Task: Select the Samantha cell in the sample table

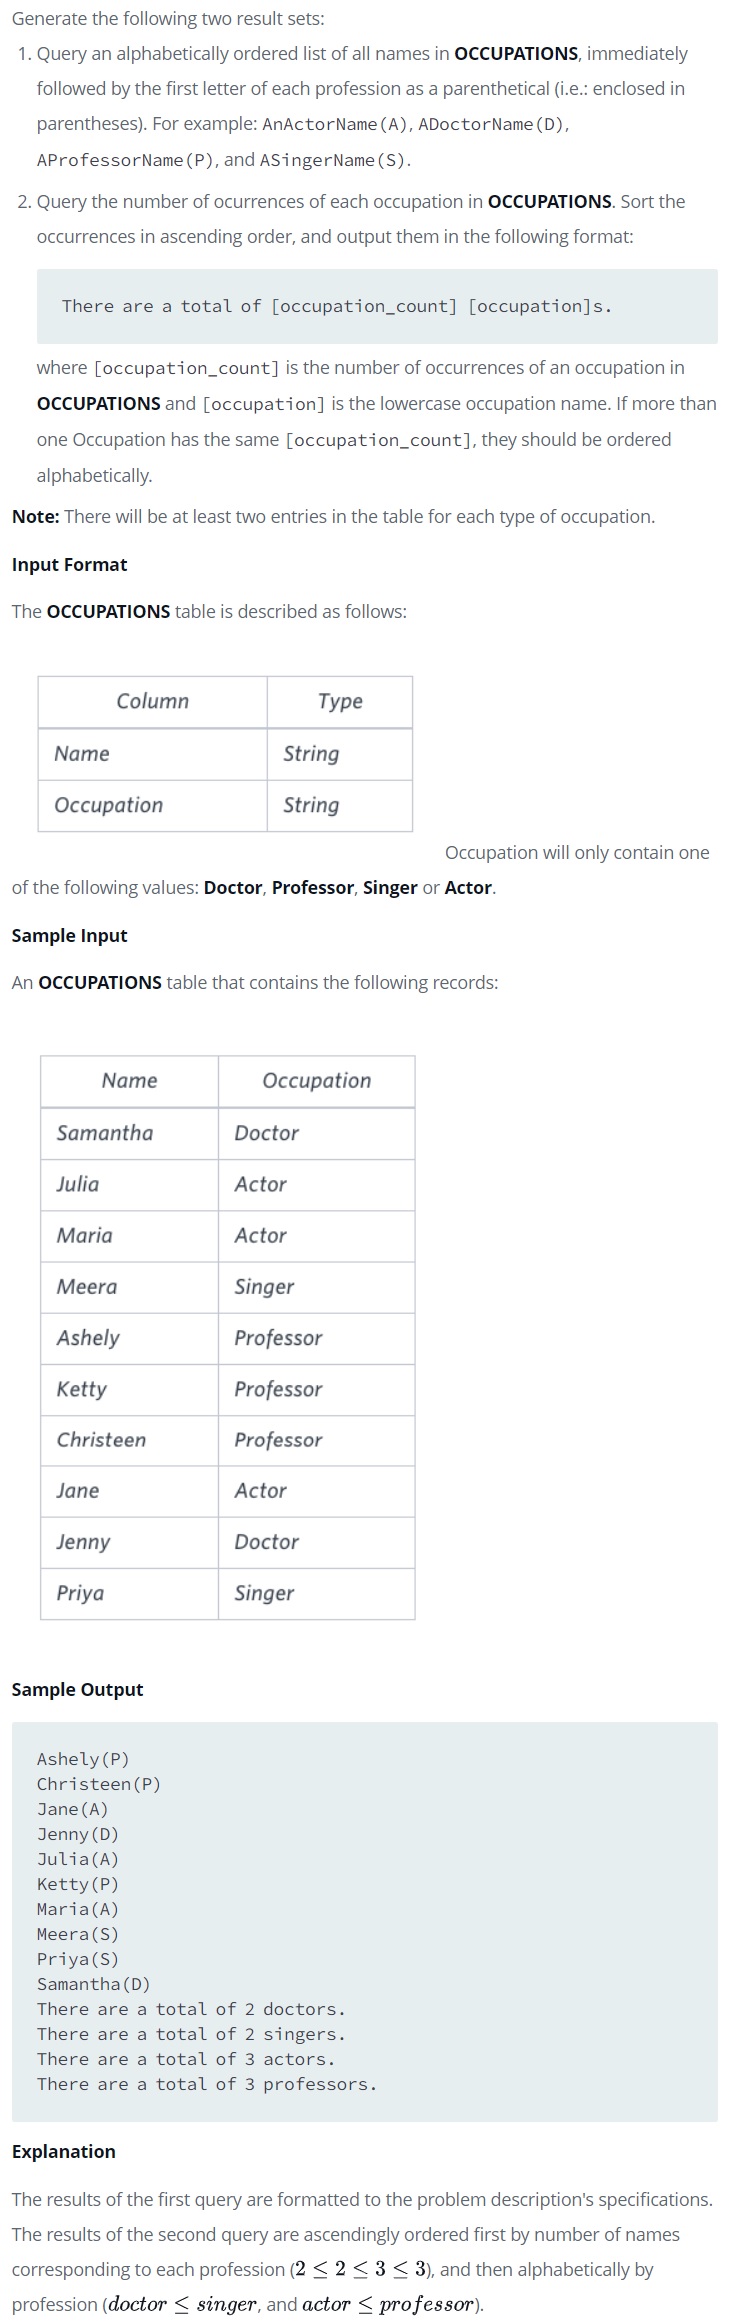Action: coord(129,1133)
